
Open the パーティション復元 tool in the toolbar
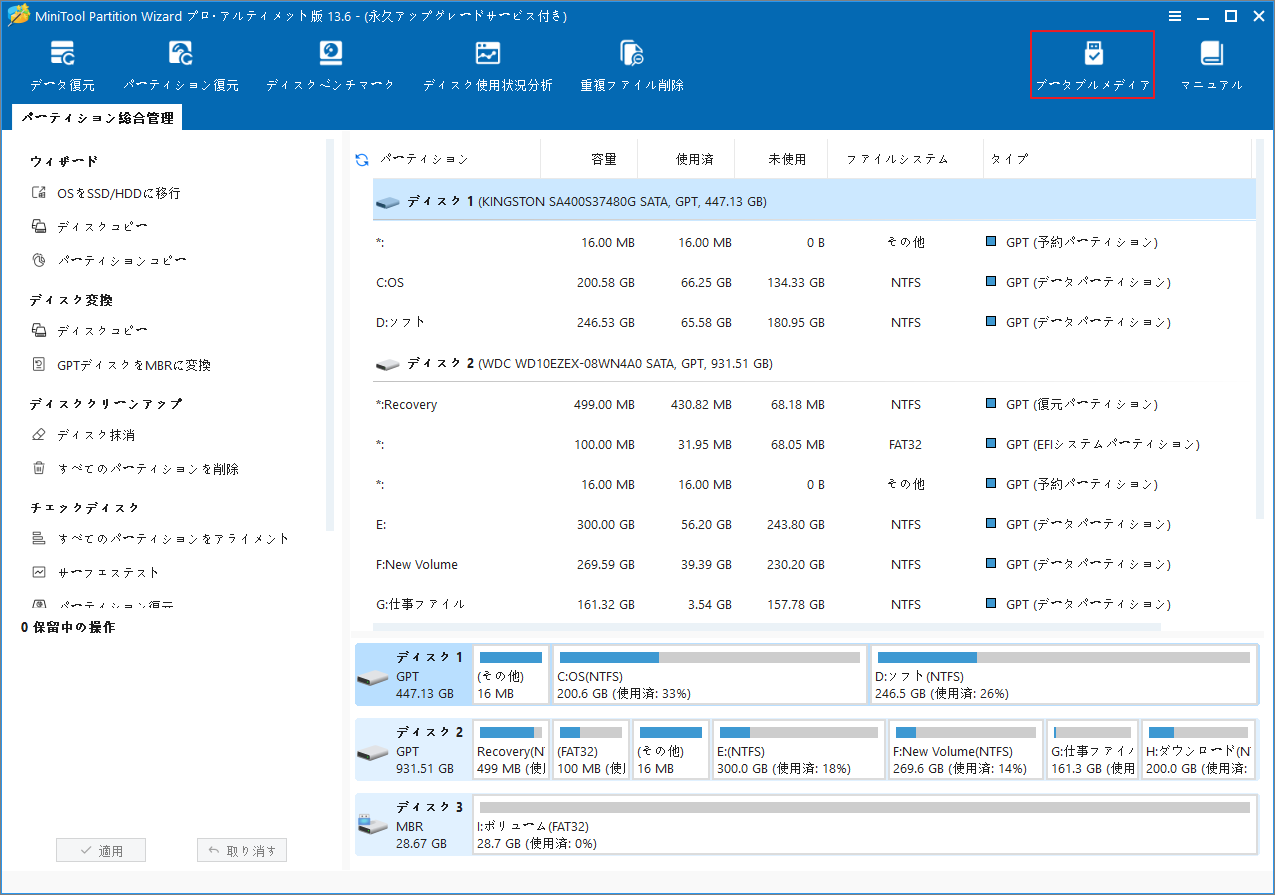(181, 66)
